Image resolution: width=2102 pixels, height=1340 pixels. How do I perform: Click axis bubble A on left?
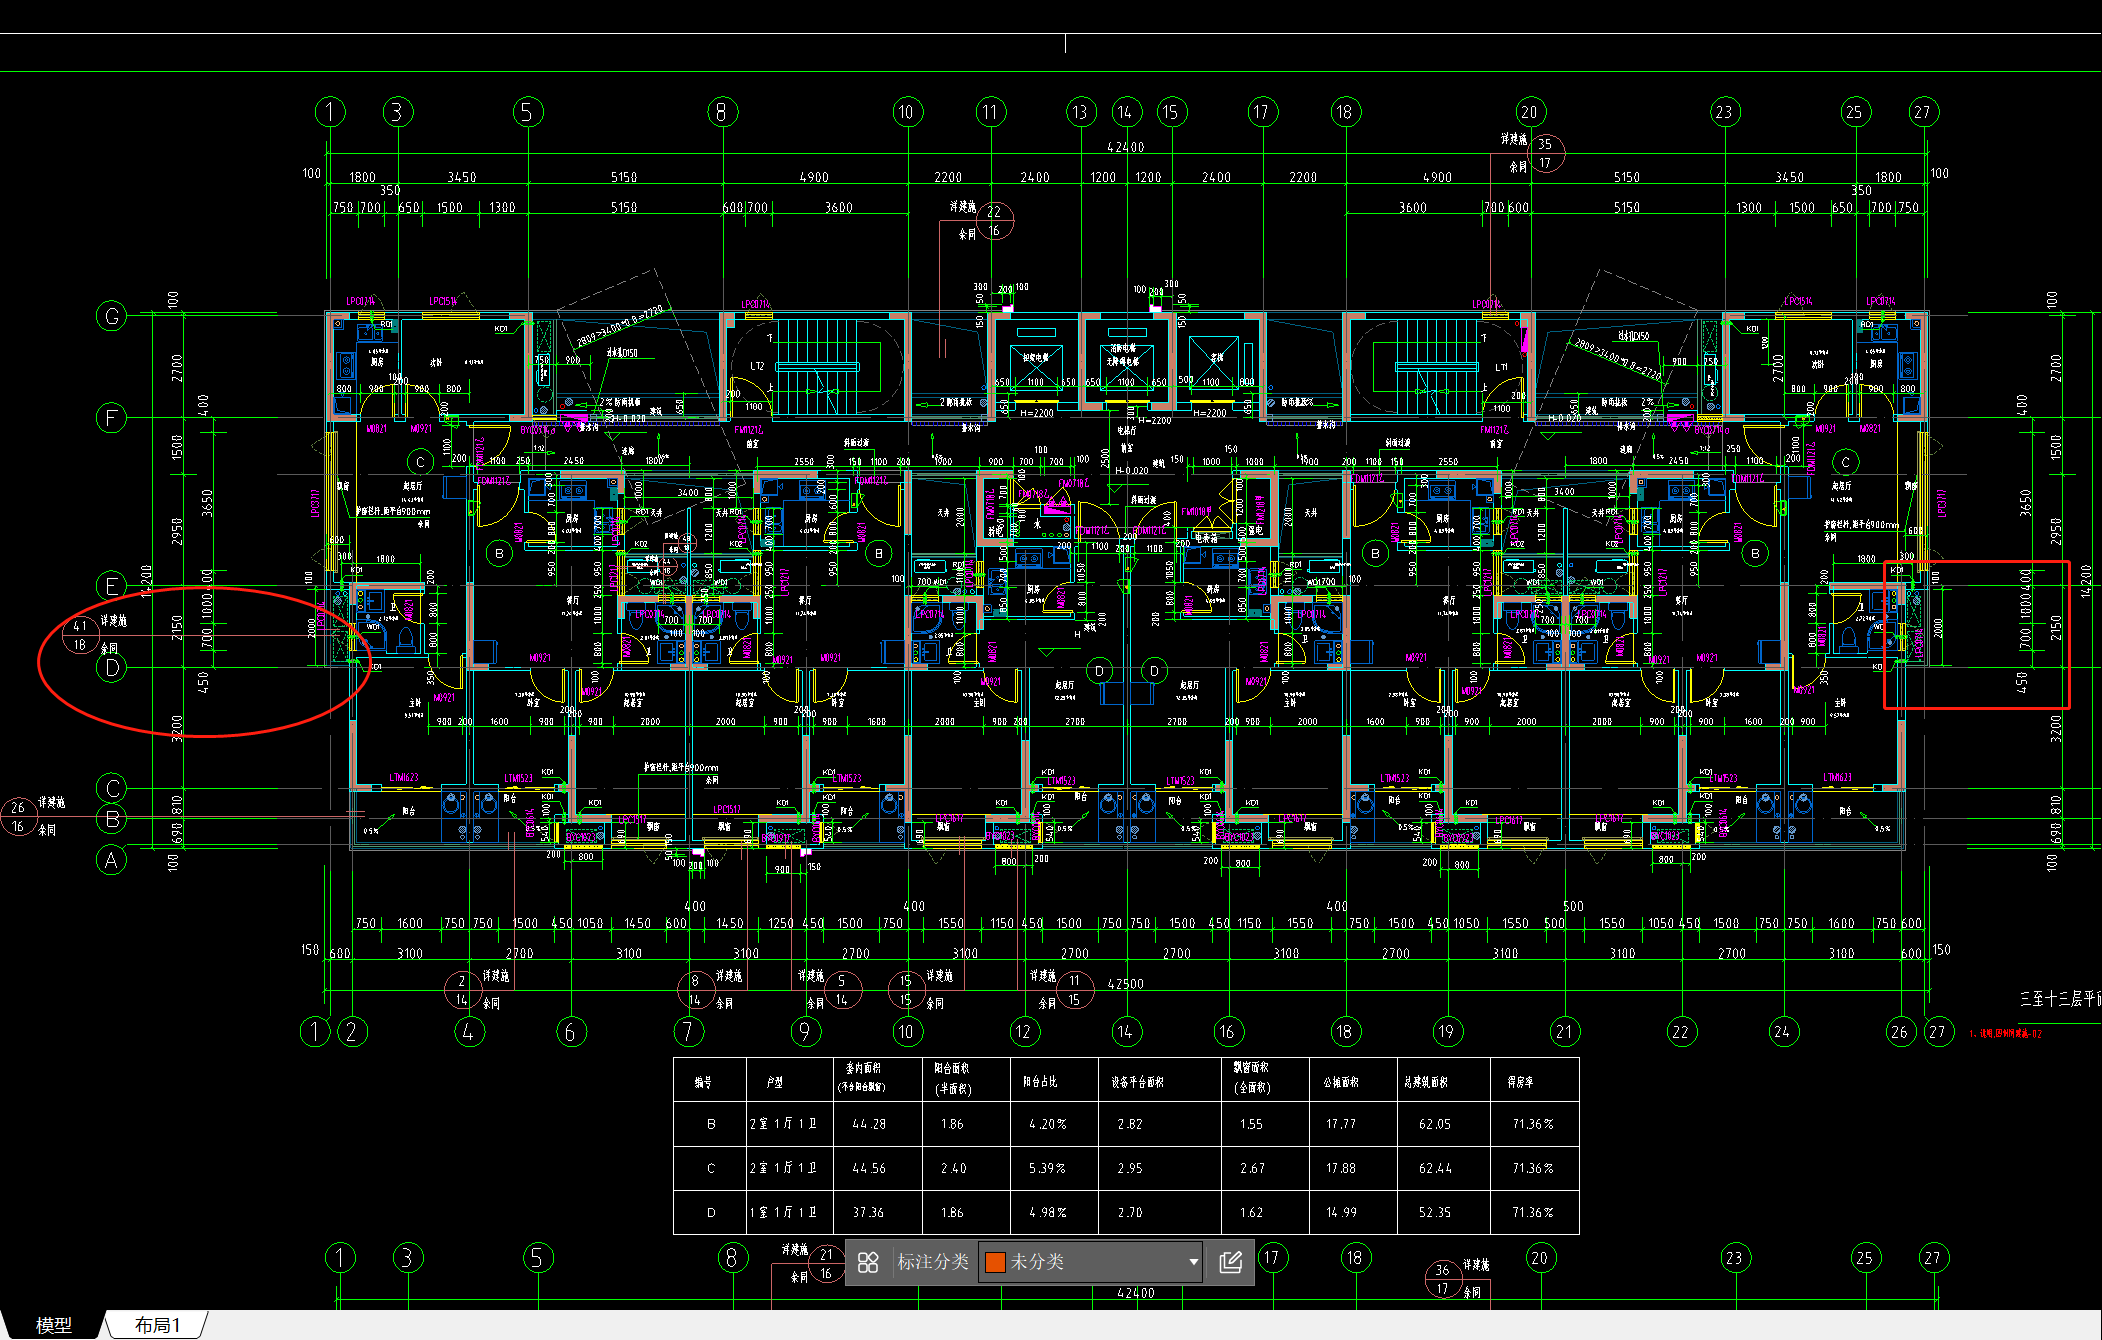click(x=111, y=860)
